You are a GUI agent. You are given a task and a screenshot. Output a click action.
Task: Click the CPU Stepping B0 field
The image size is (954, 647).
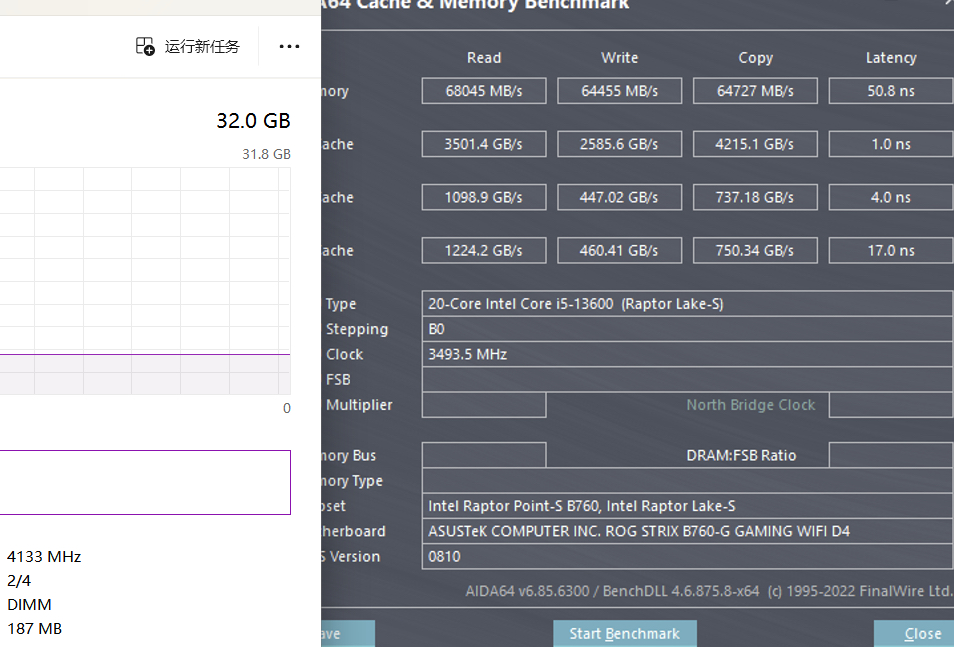coord(686,329)
